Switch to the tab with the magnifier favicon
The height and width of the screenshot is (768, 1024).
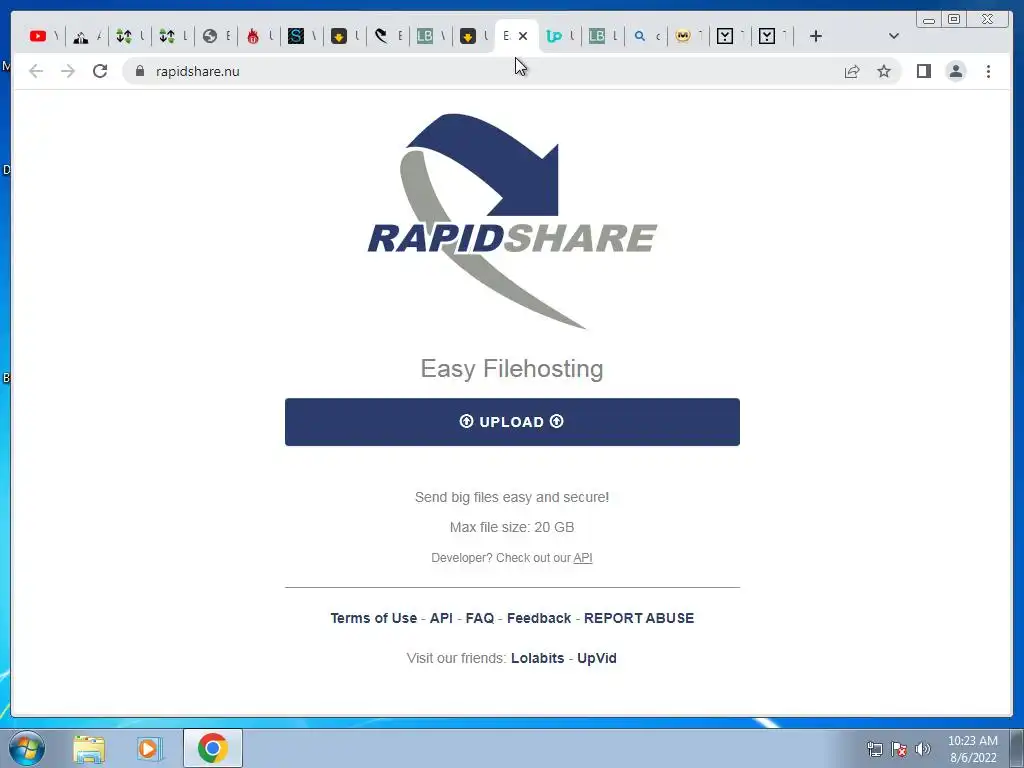[x=645, y=36]
